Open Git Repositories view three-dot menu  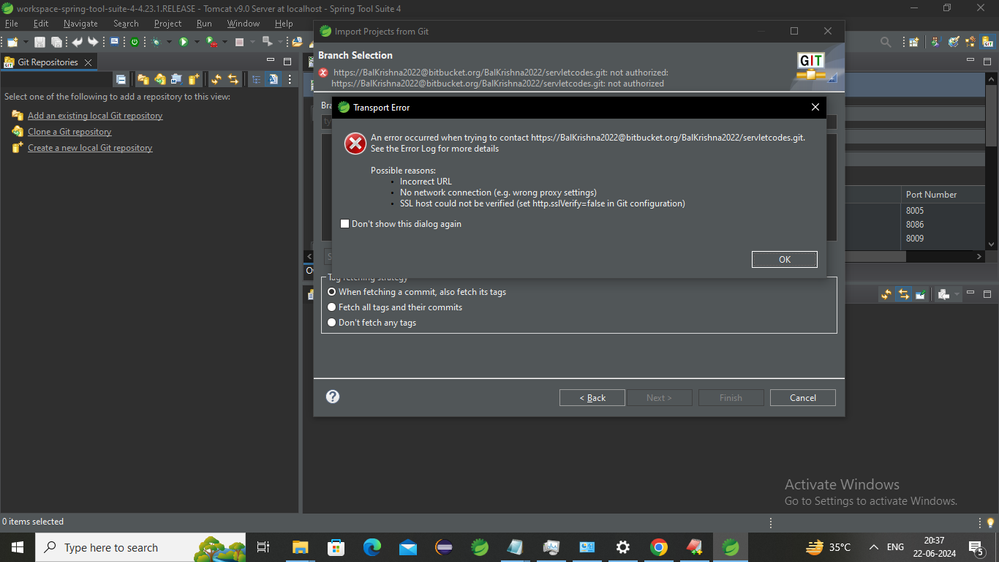click(290, 79)
